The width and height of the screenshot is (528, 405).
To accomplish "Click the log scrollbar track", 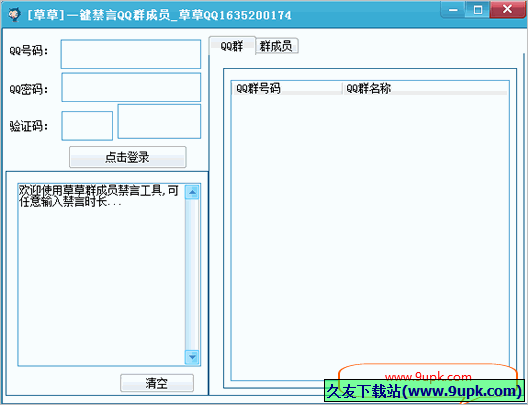I will click(192, 274).
